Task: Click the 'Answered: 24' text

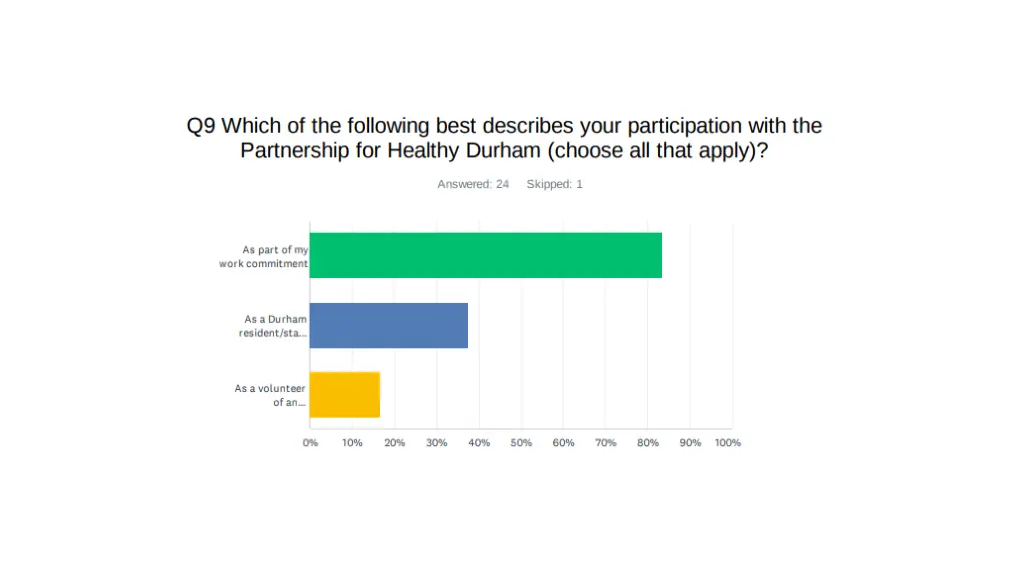Action: (x=473, y=184)
